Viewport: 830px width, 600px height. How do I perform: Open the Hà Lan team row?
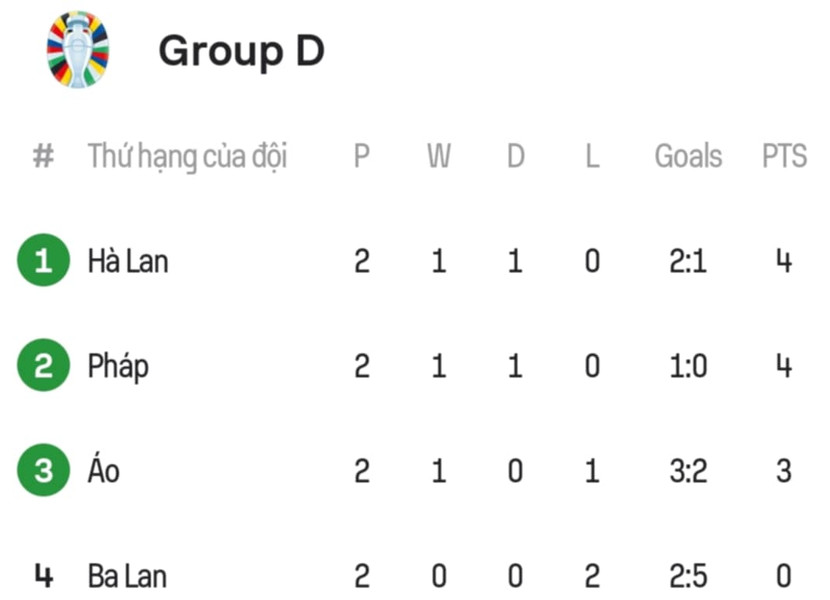point(128,262)
